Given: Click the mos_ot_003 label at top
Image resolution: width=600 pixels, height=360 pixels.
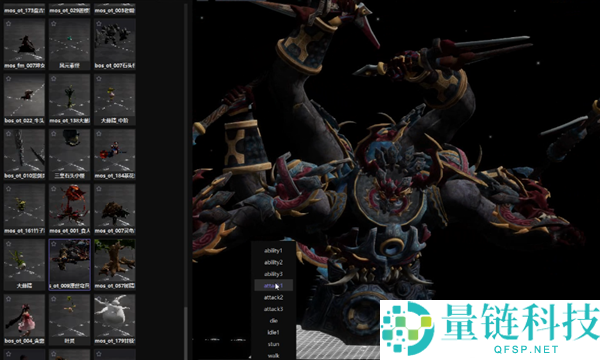Looking at the screenshot, I should point(115,10).
